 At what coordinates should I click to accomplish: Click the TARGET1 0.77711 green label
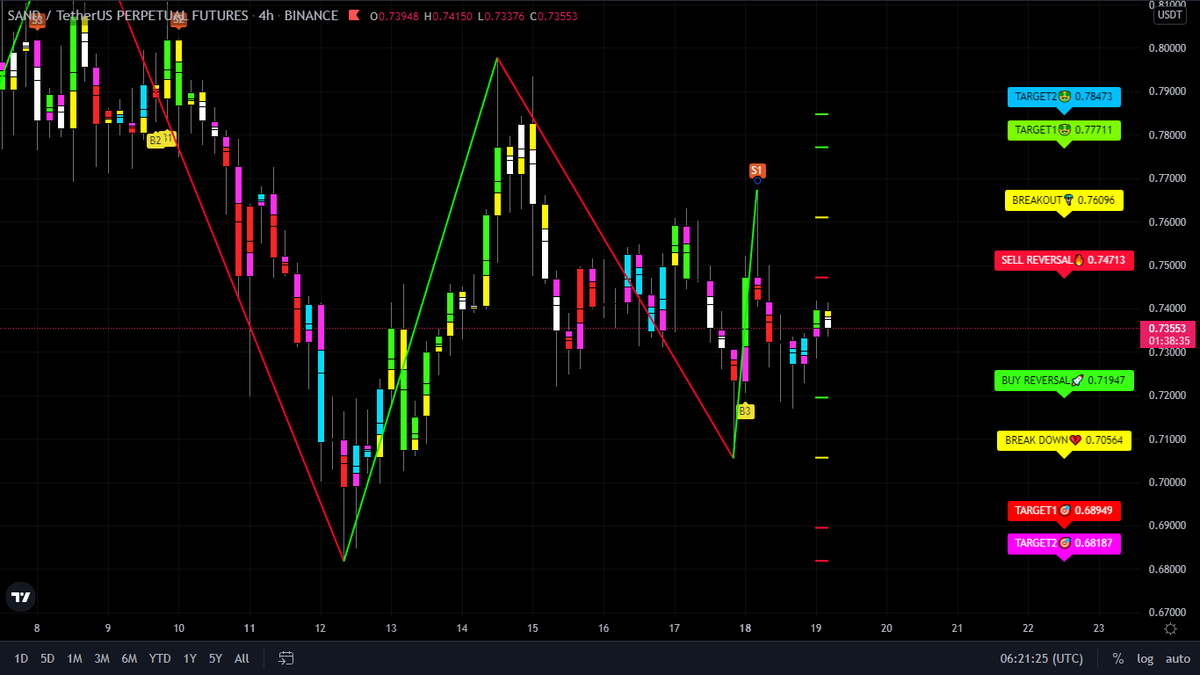pos(1064,130)
